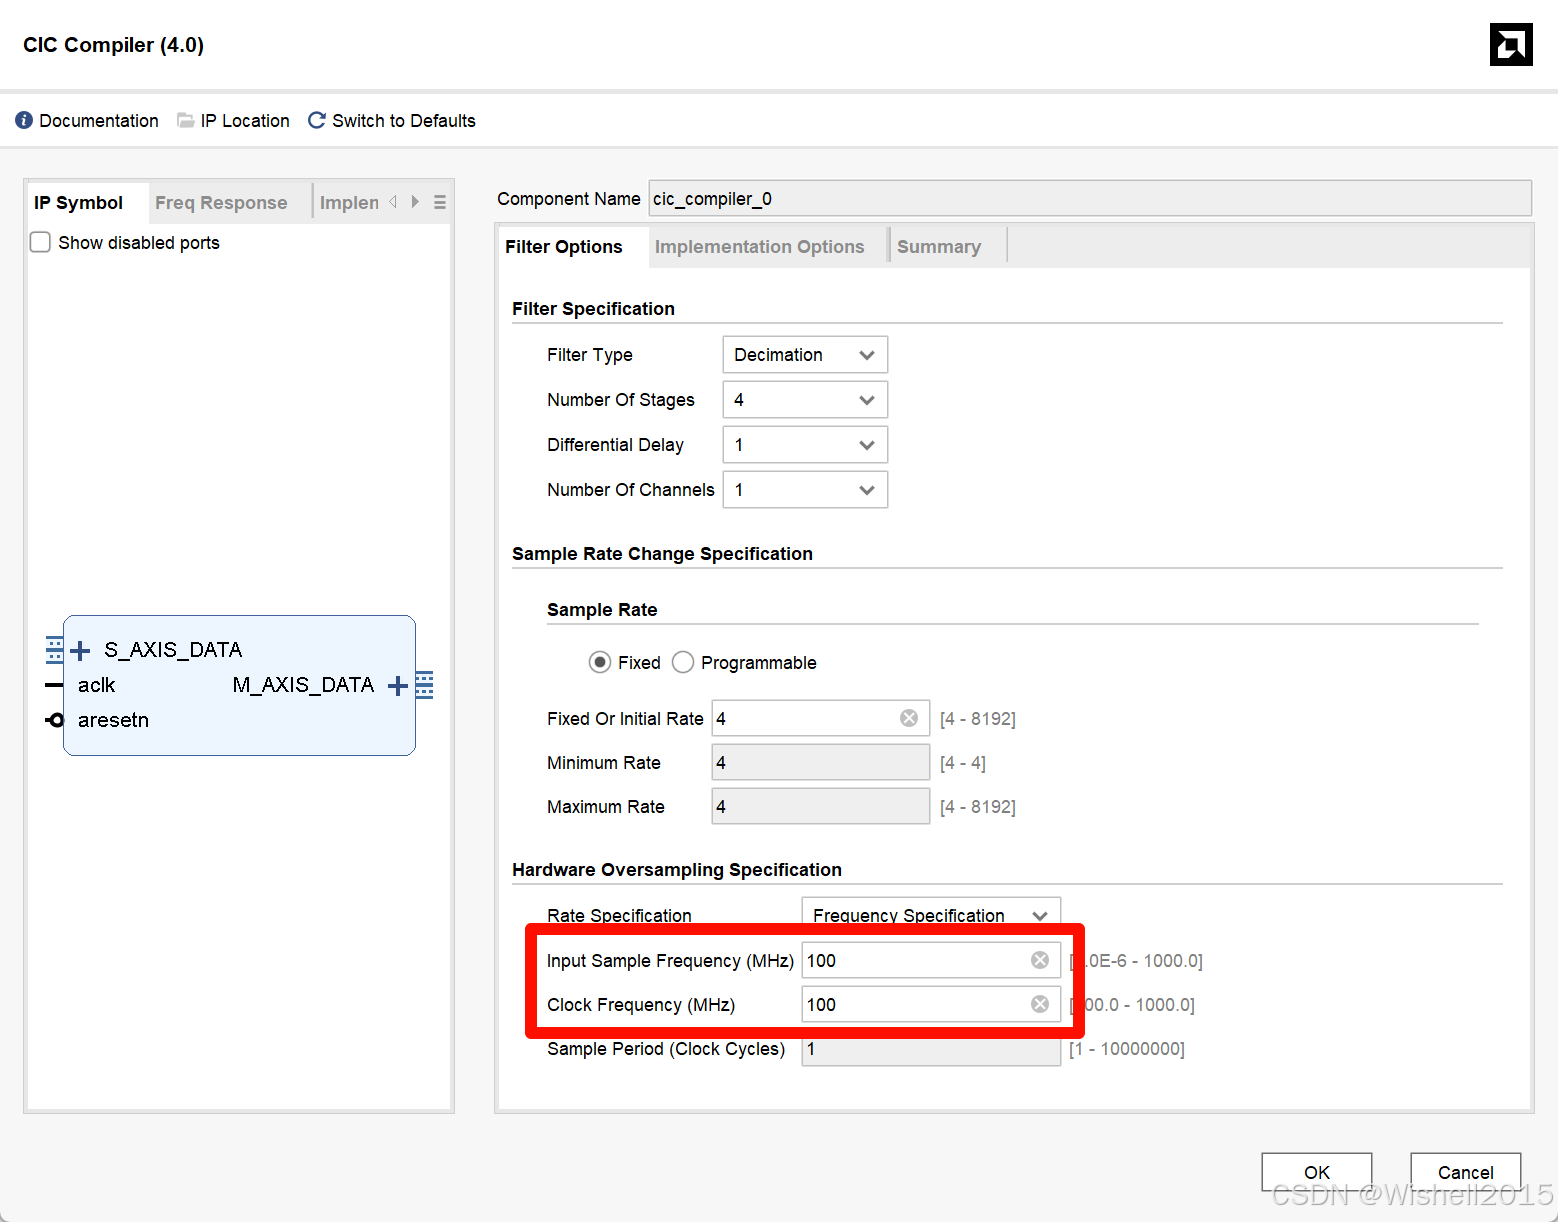Expand M_AXIS_DATA port plus icon

398,685
